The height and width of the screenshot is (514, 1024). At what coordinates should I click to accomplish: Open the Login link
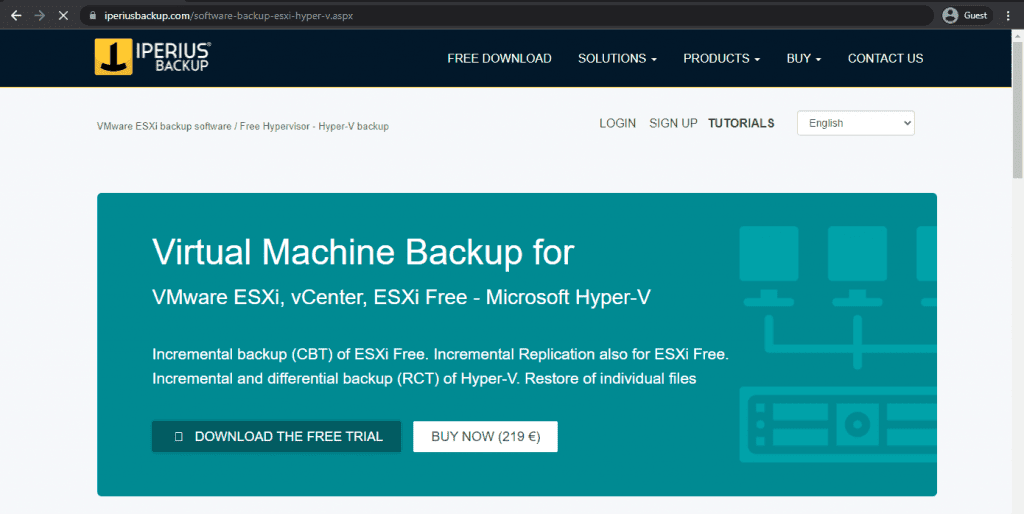click(x=617, y=123)
